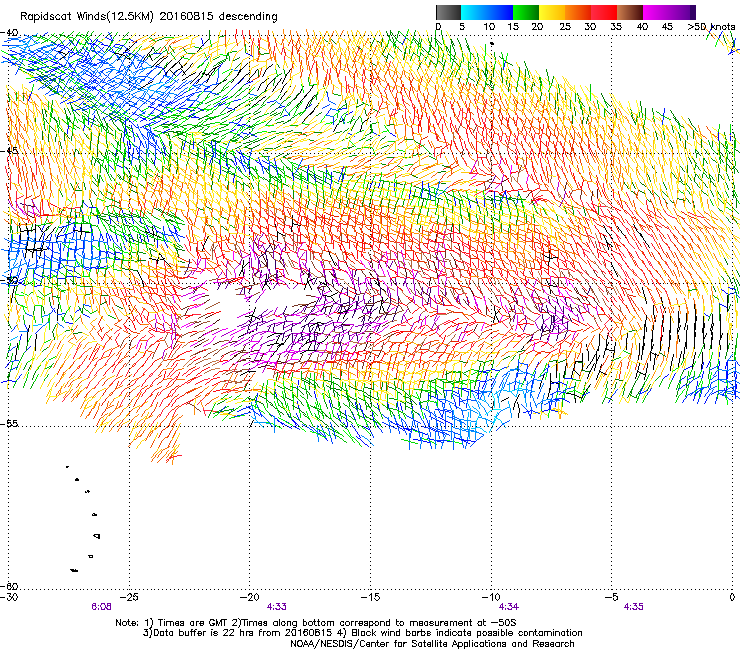Screen dimensions: 740x650
Task: Click the note line 'Times are GMT'
Action: [x=192, y=623]
